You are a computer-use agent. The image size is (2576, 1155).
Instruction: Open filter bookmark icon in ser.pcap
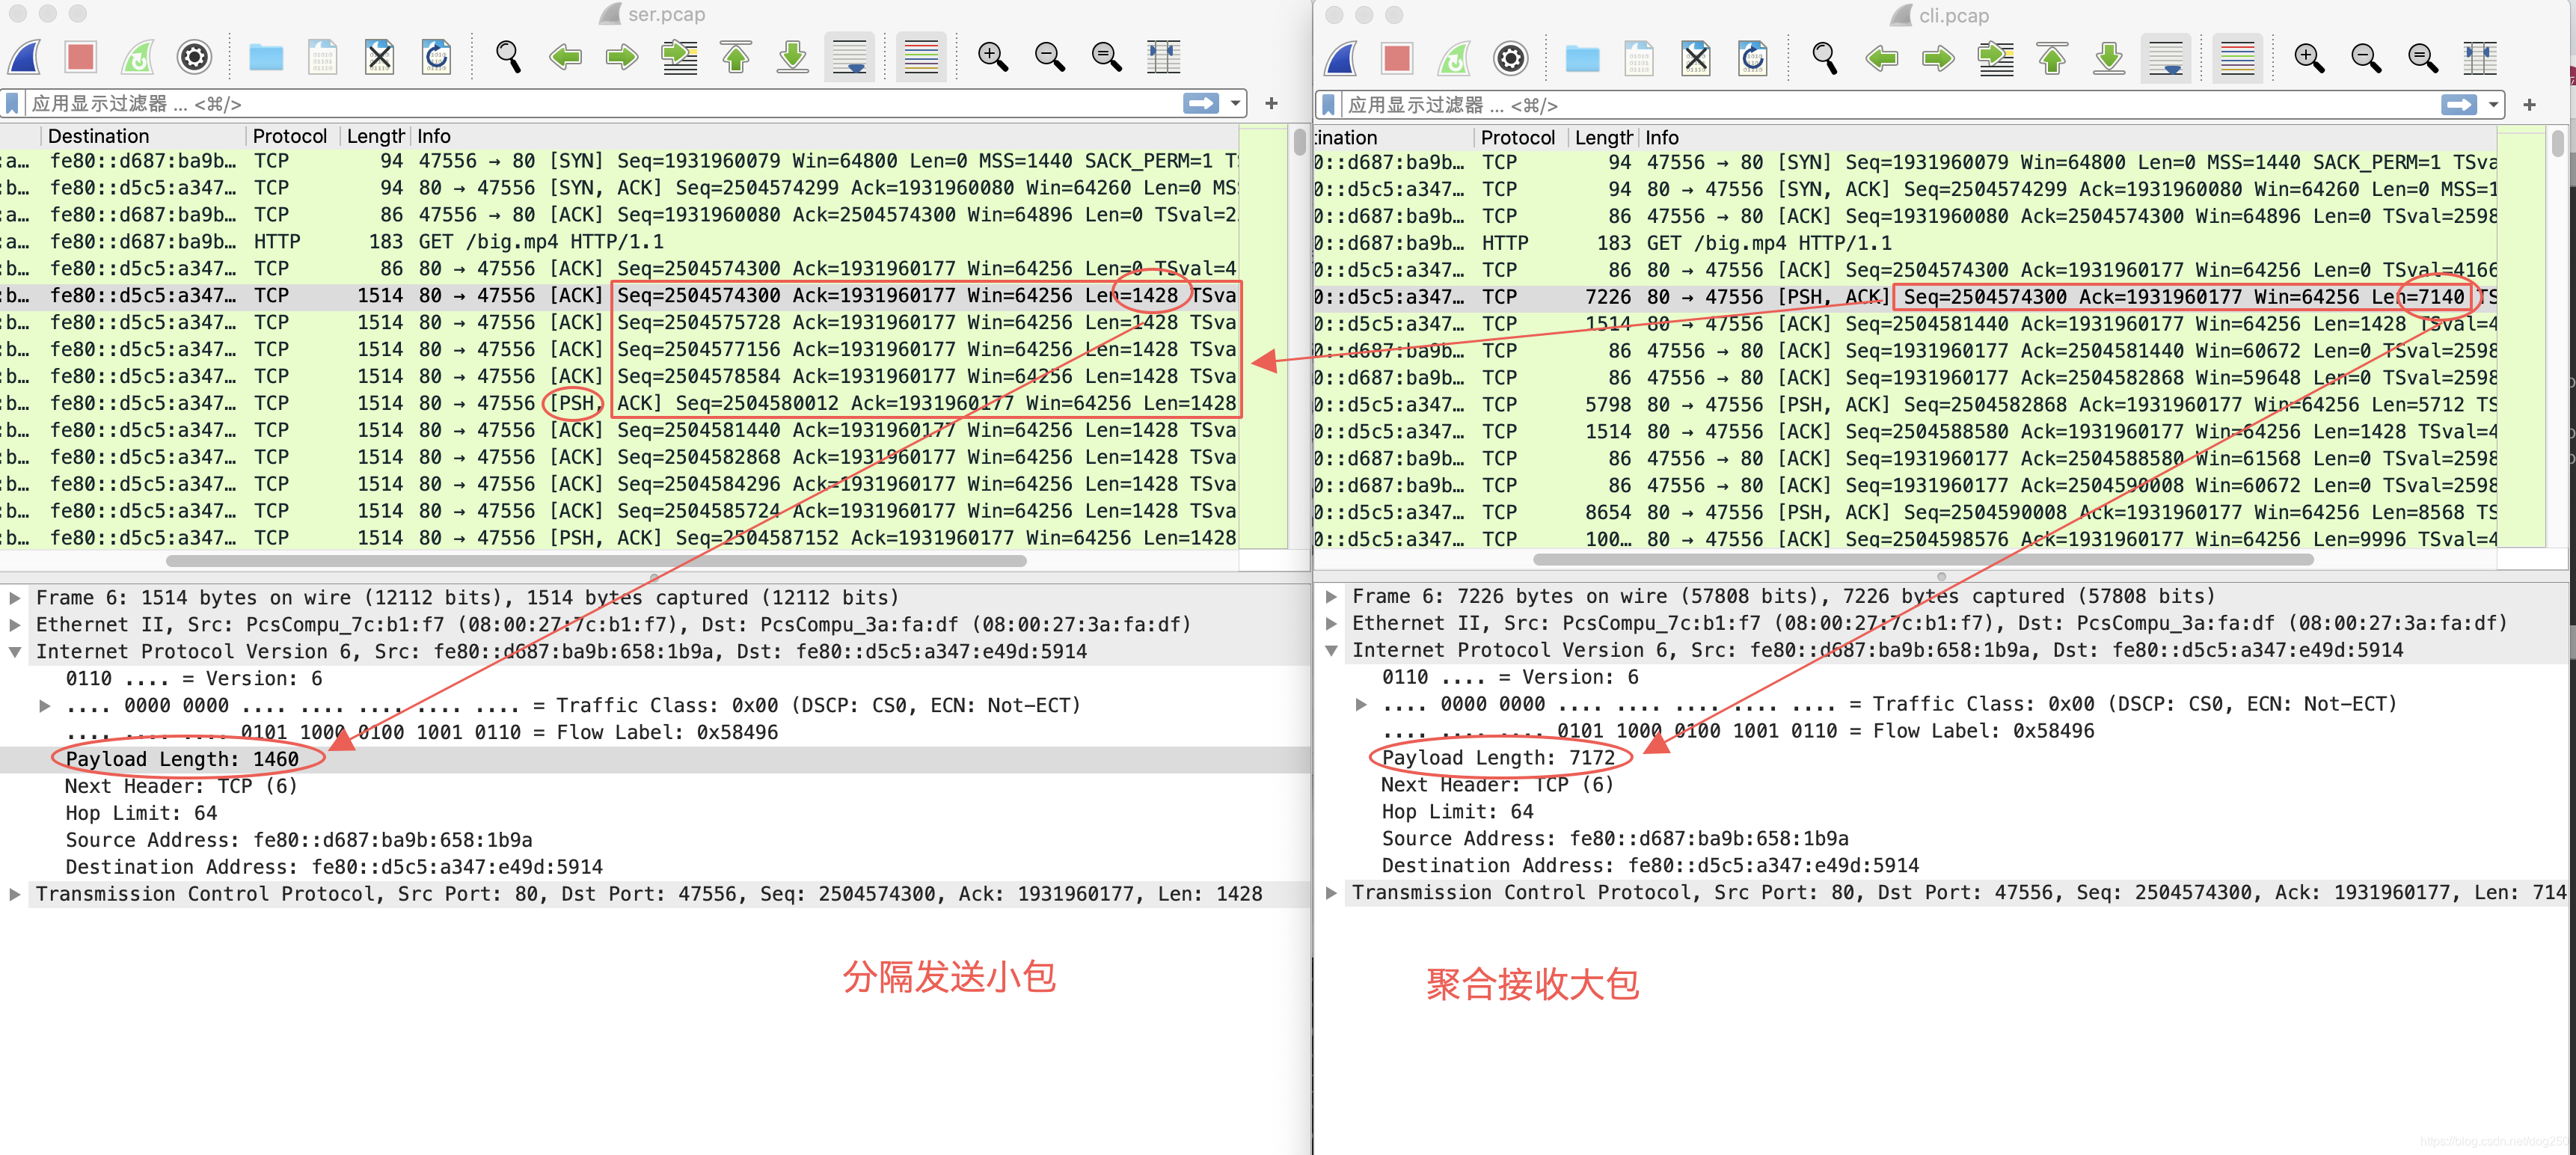click(12, 103)
